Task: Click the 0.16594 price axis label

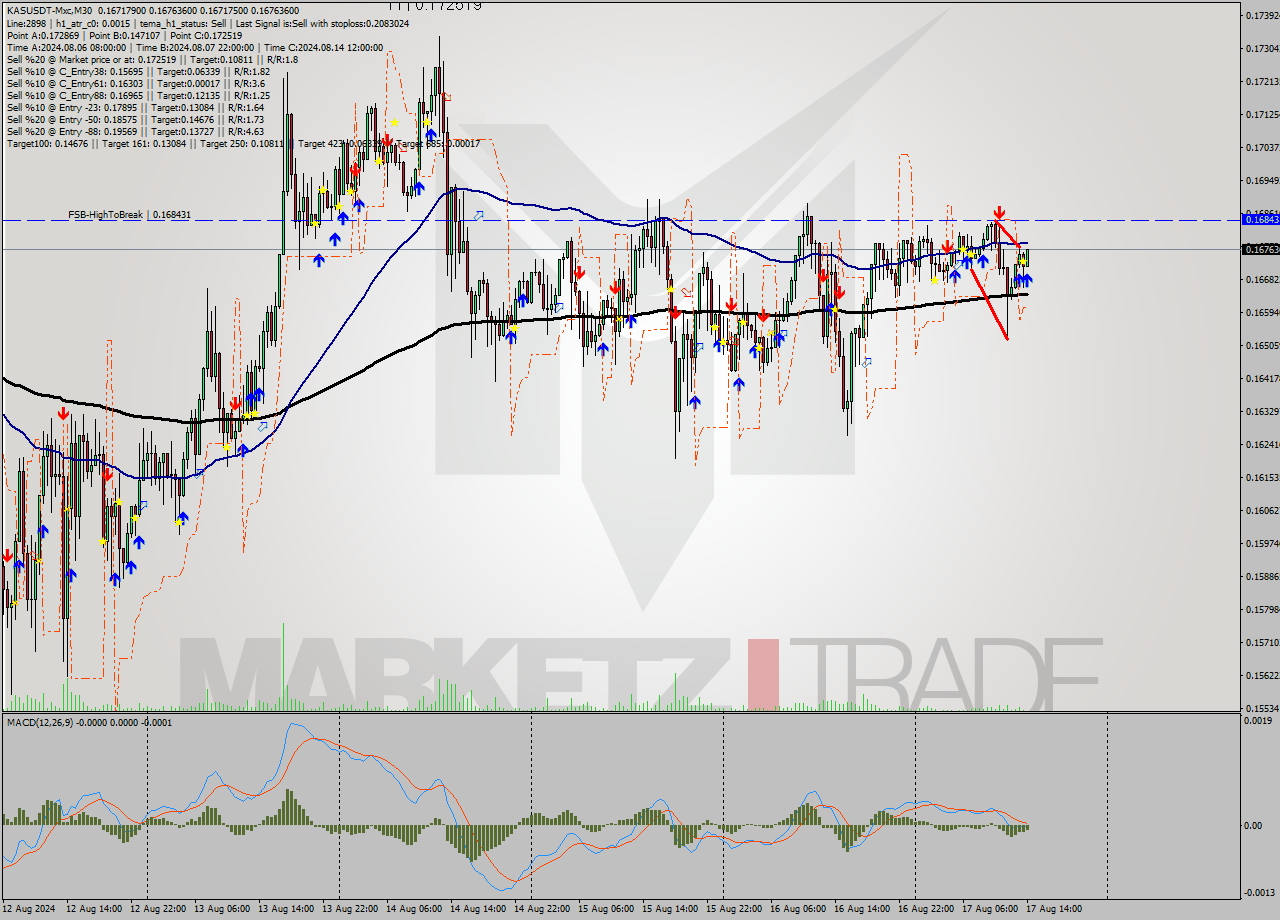Action: 1261,312
